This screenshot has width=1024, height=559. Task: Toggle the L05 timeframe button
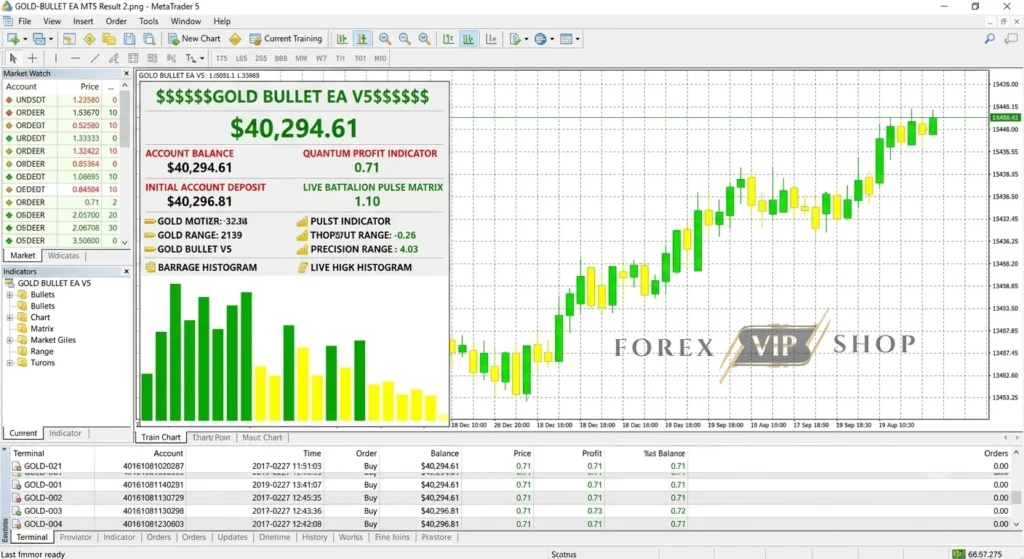click(x=241, y=58)
